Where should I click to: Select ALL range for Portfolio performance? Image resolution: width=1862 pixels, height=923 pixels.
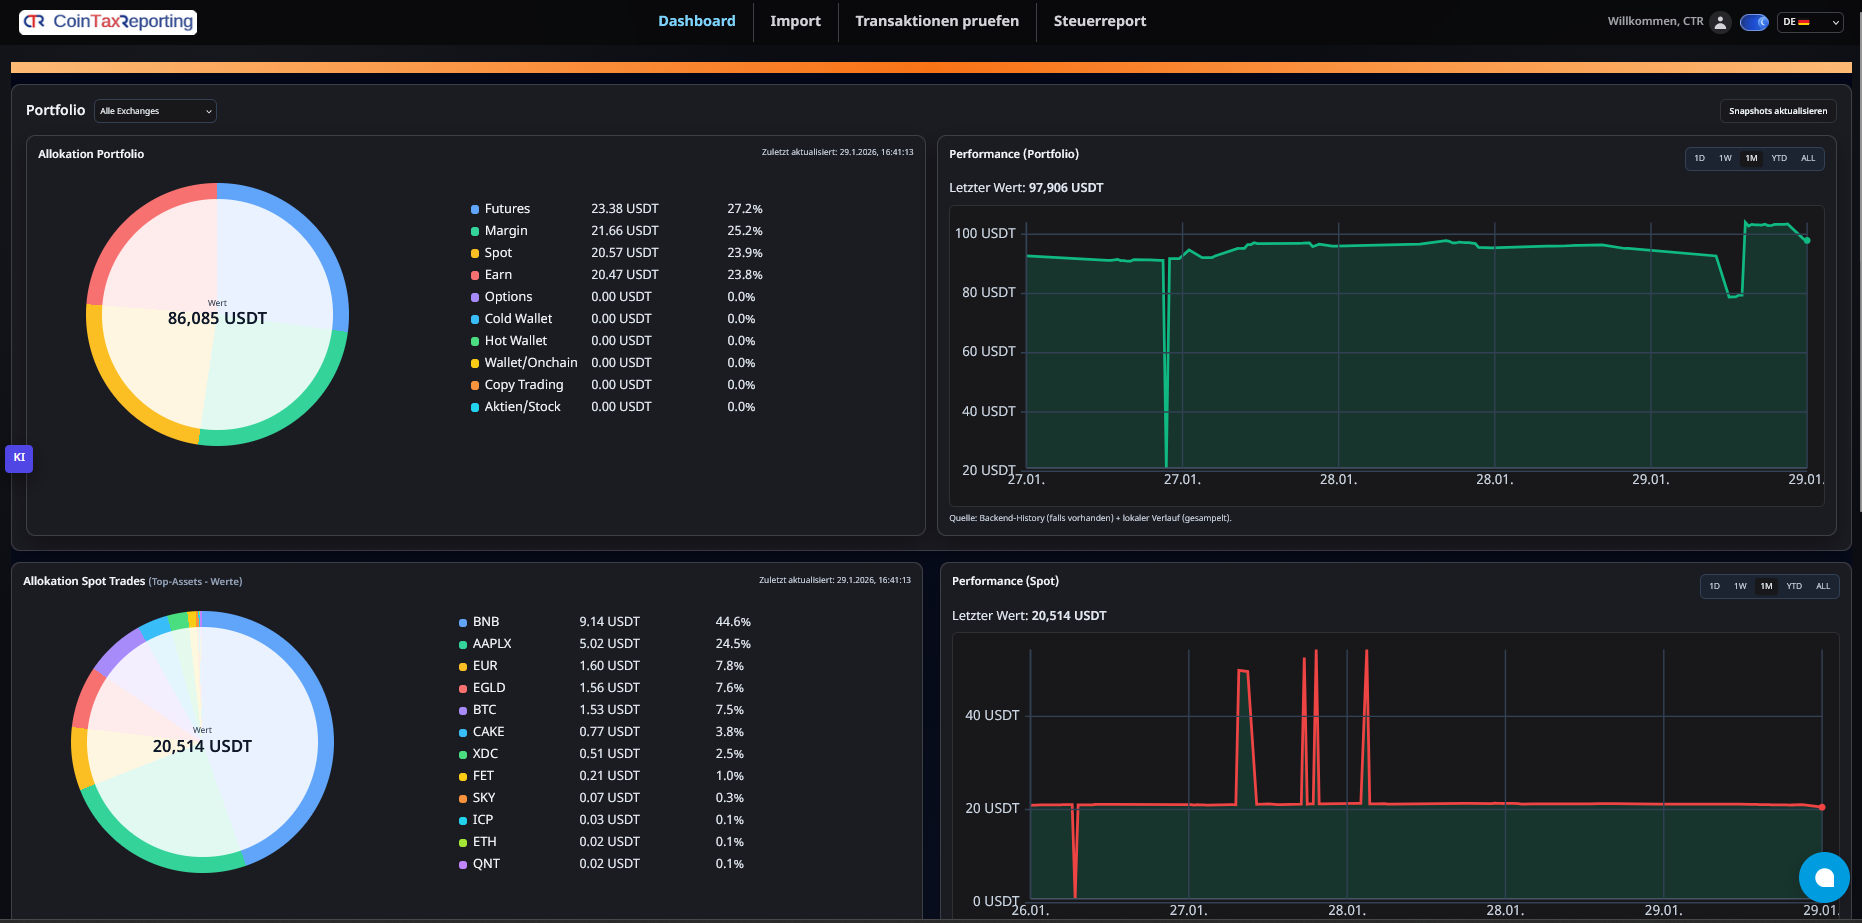[x=1808, y=158]
